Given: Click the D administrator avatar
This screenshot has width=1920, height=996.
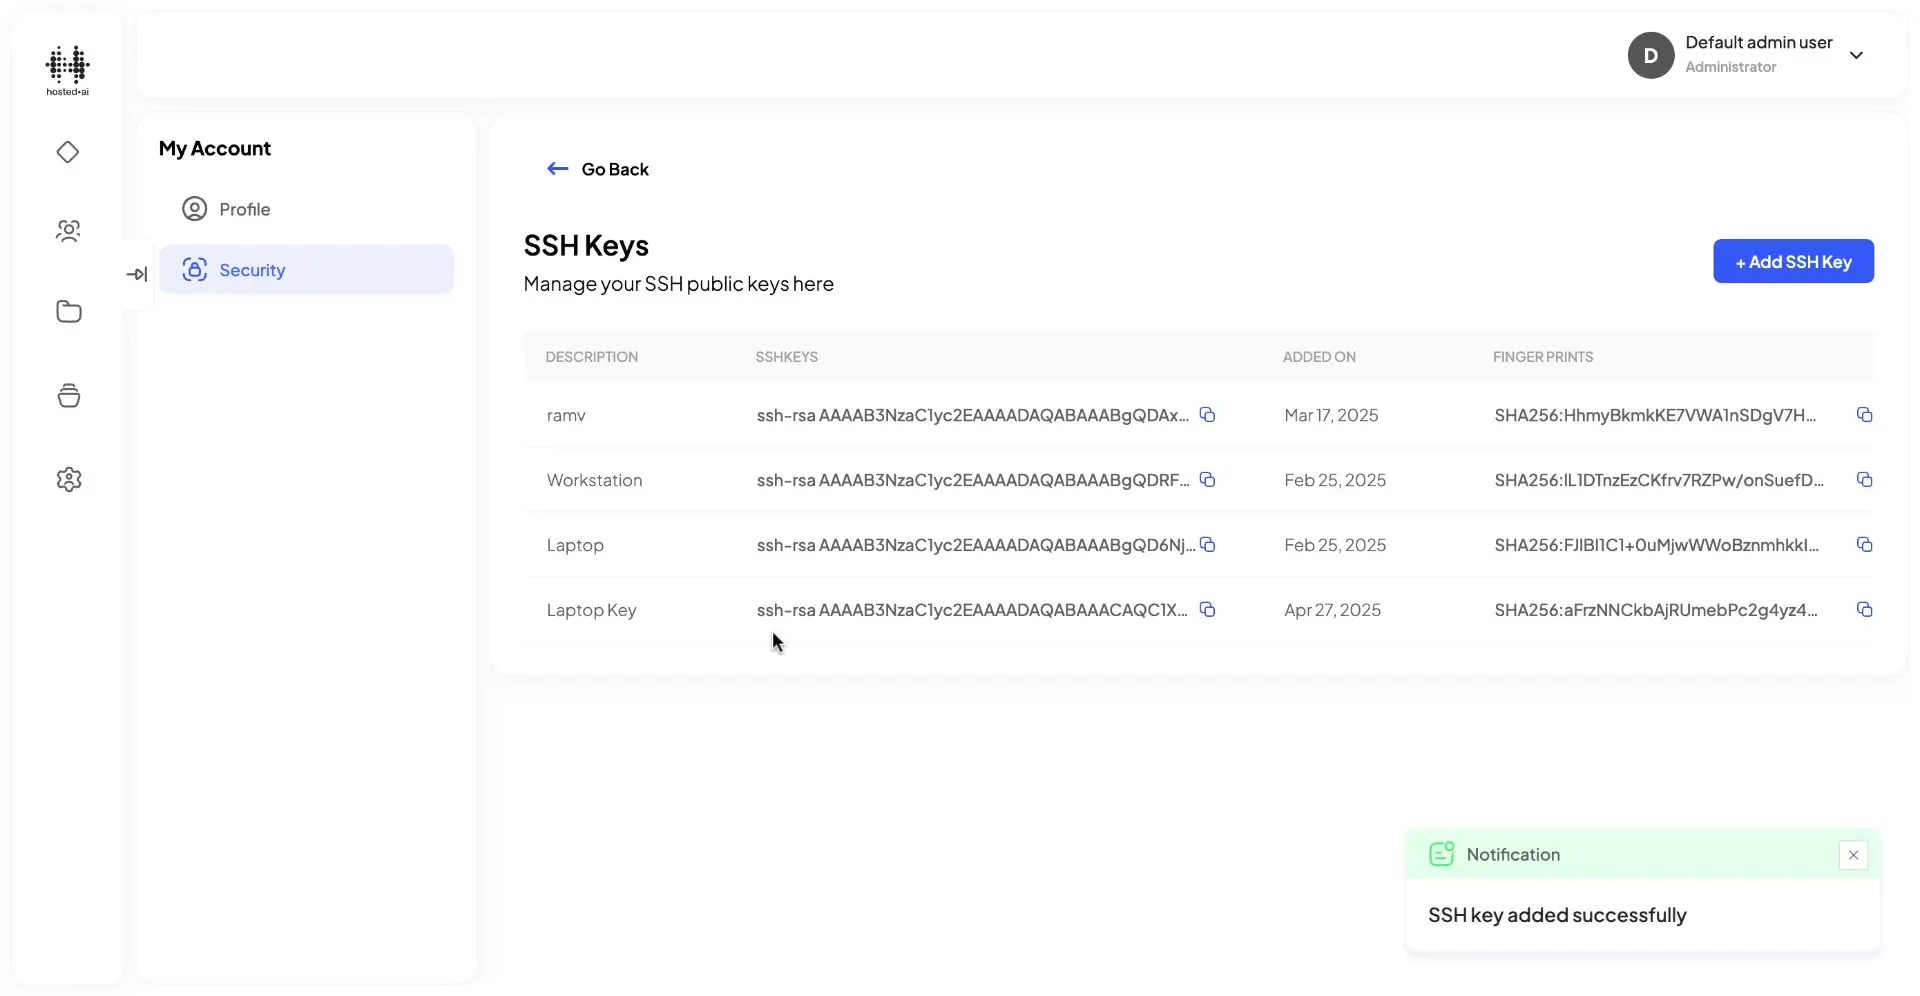Looking at the screenshot, I should 1650,55.
